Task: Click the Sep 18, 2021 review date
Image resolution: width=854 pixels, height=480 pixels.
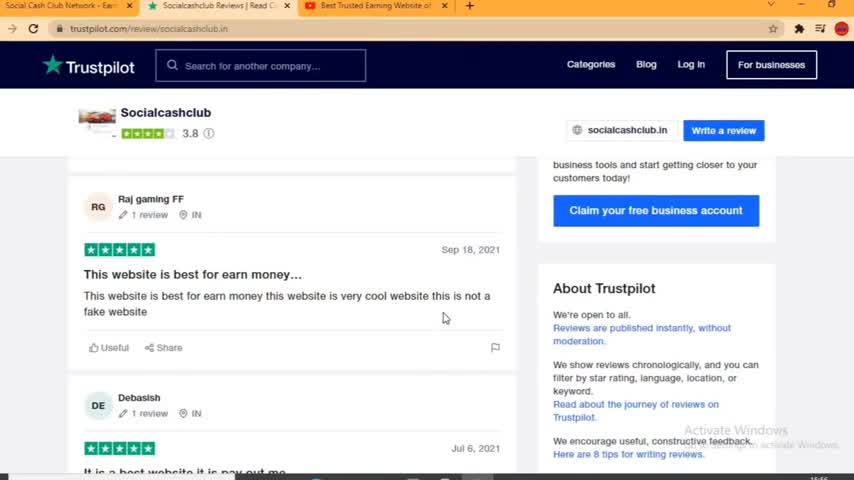Action: pyautogui.click(x=471, y=250)
